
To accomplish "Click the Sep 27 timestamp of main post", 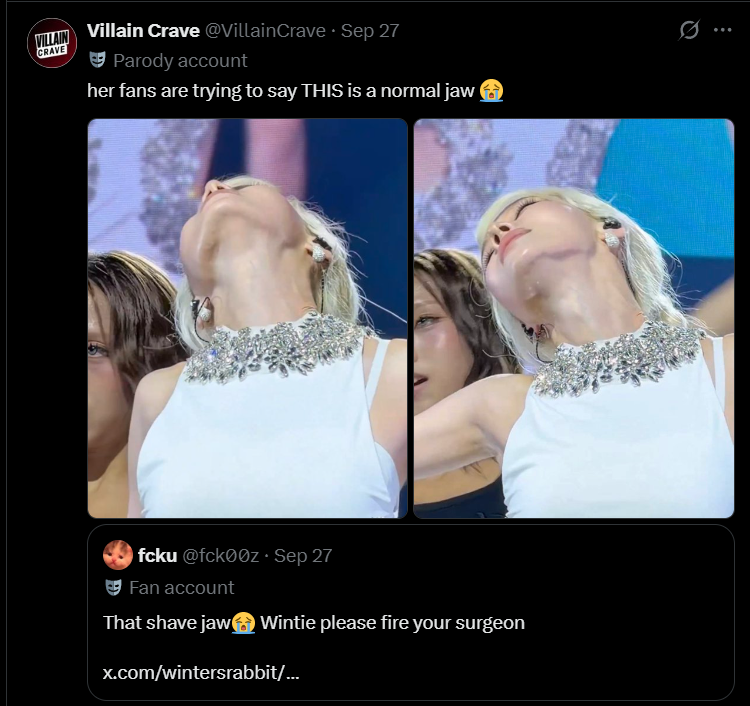I will click(370, 31).
